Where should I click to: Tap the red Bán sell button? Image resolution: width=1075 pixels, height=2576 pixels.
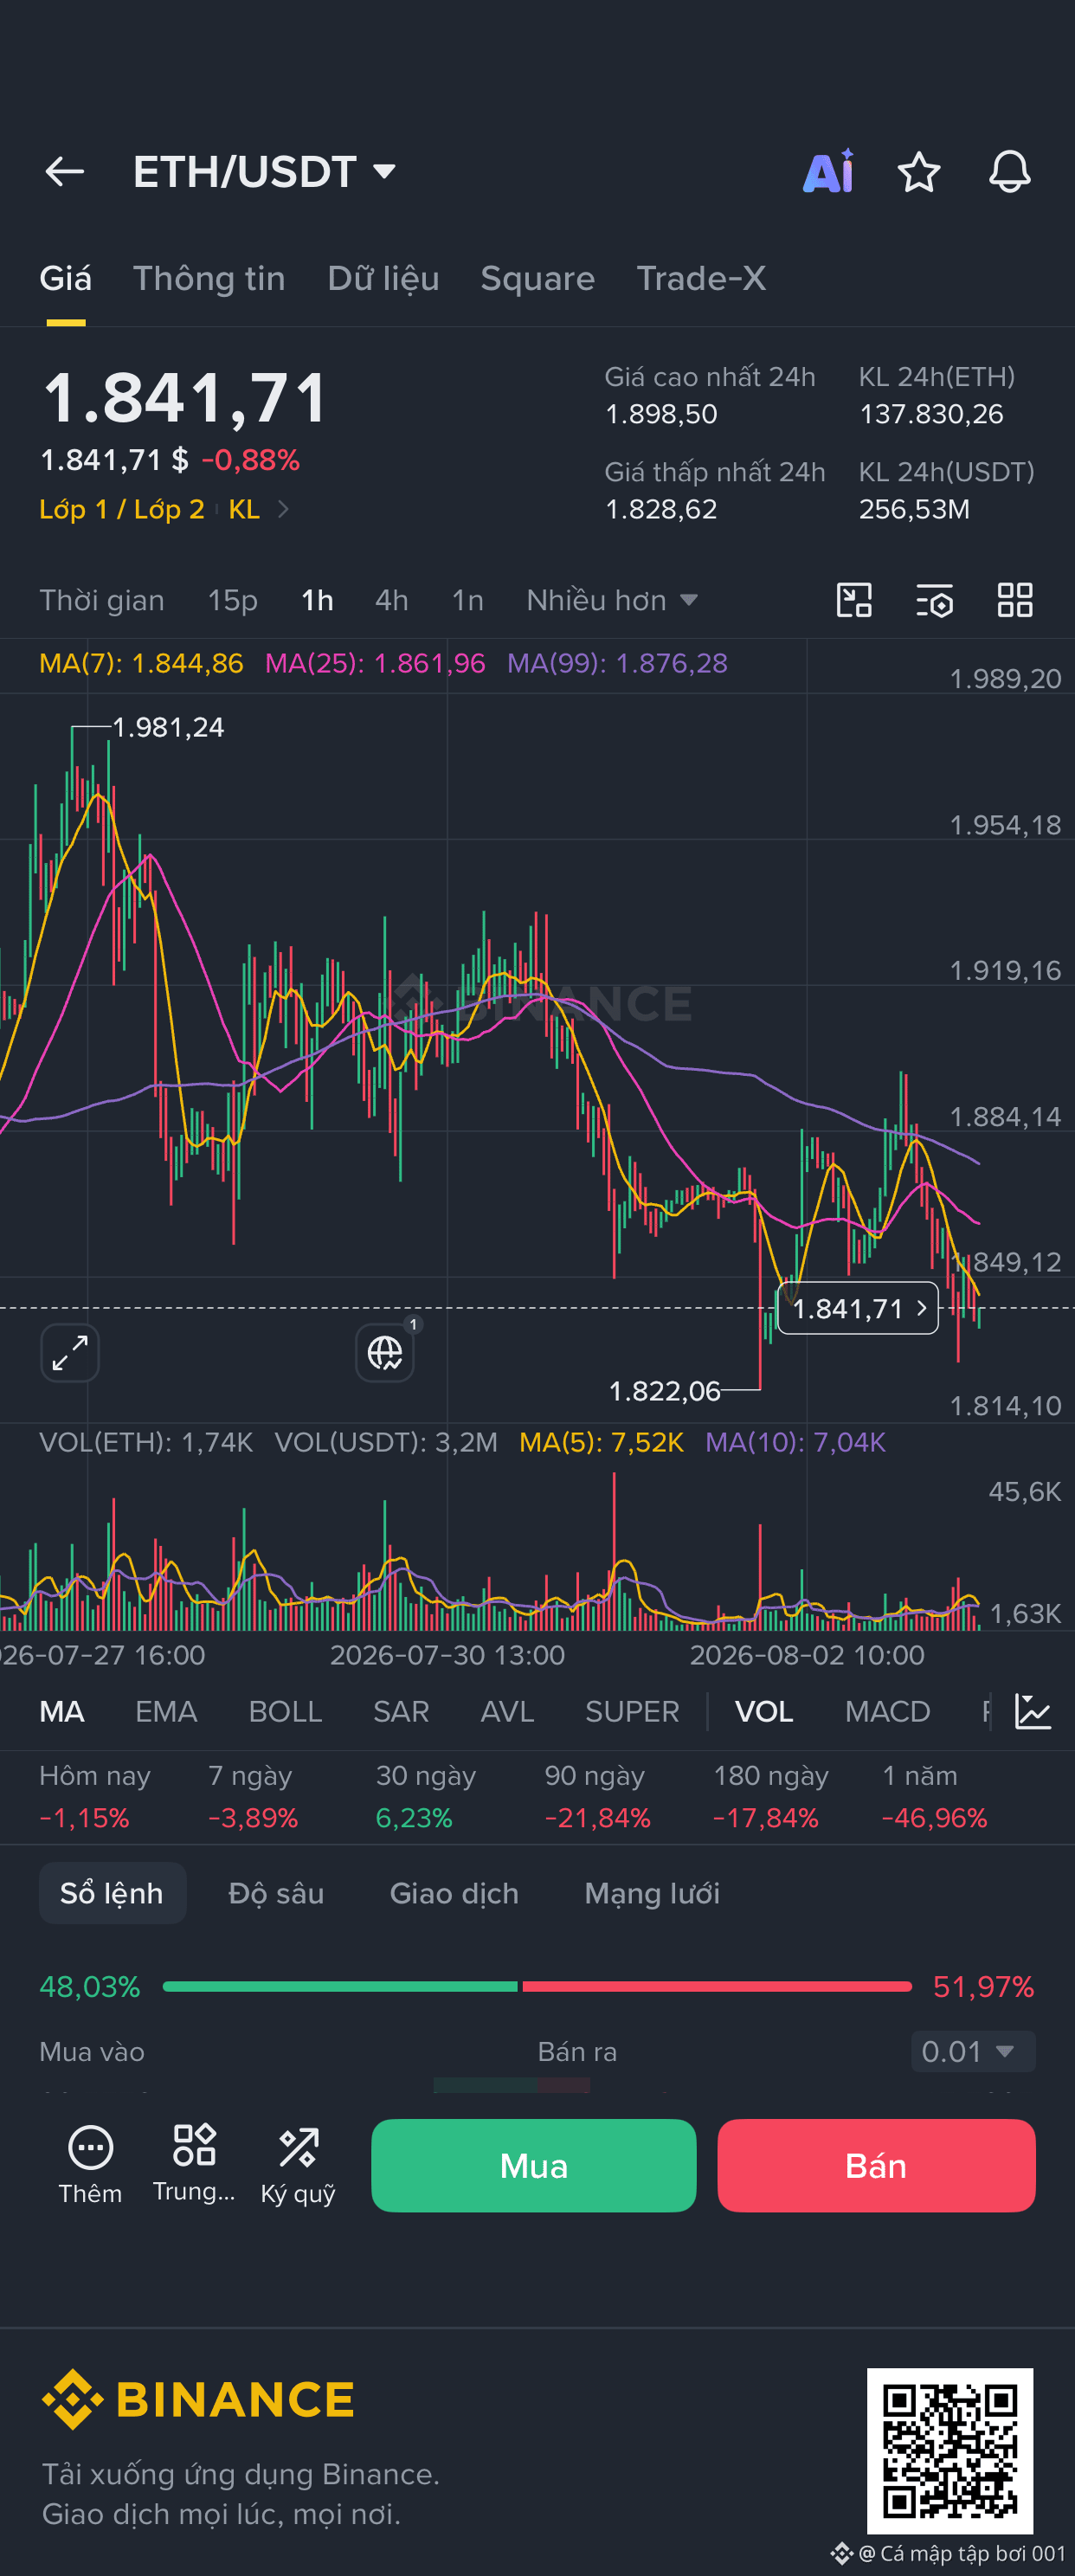click(876, 2165)
